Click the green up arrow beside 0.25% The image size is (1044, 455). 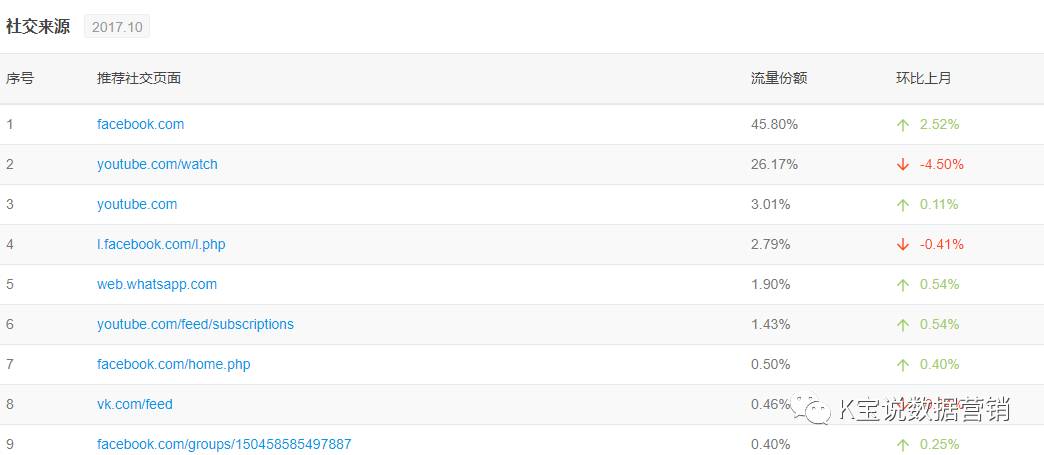(x=903, y=445)
